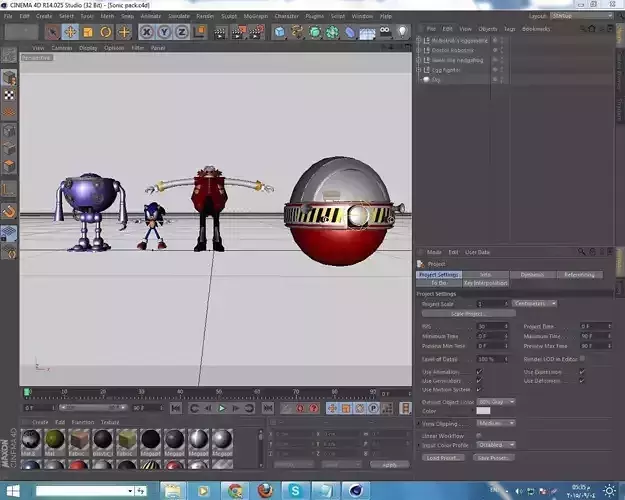The height and width of the screenshot is (500, 625).
Task: Open the Camera object icon
Action: coord(385,31)
